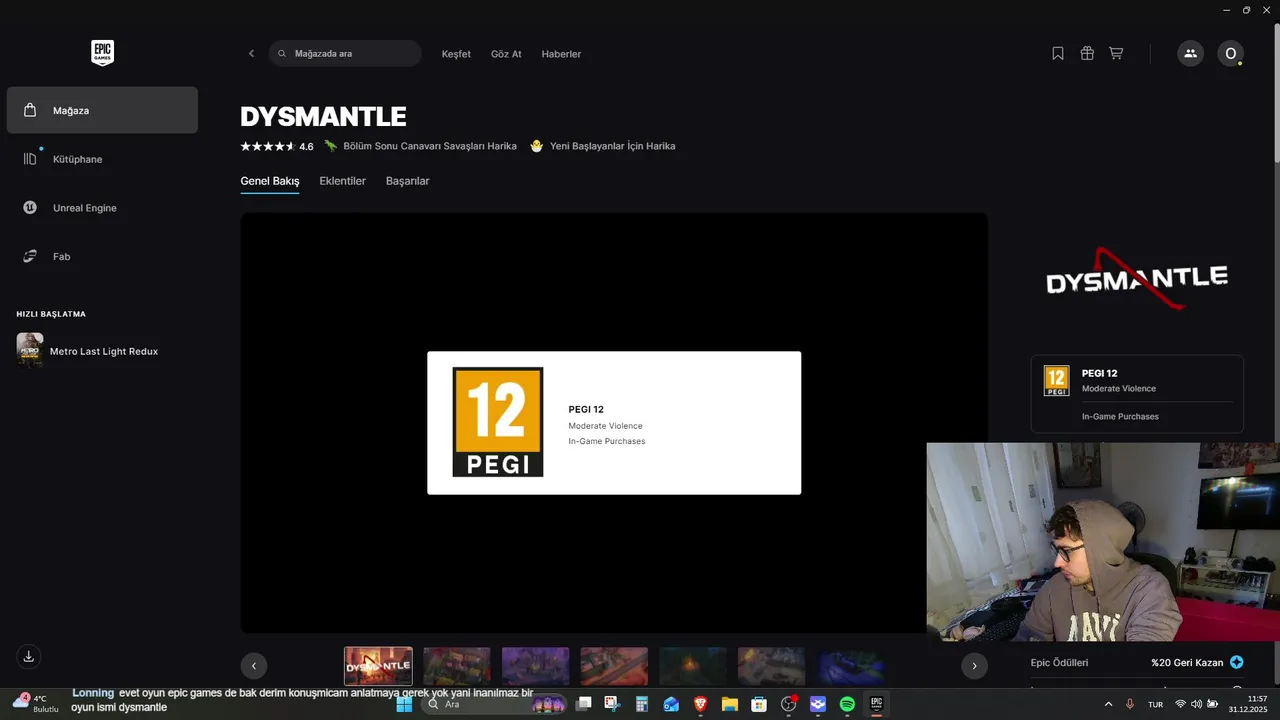Select the second carousel thumbnail

pos(457,666)
